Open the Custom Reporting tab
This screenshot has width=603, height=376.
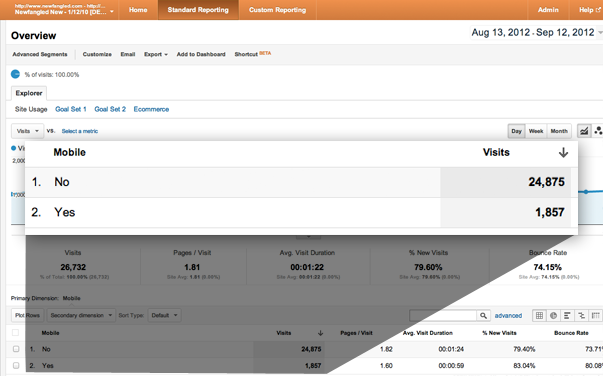[277, 10]
